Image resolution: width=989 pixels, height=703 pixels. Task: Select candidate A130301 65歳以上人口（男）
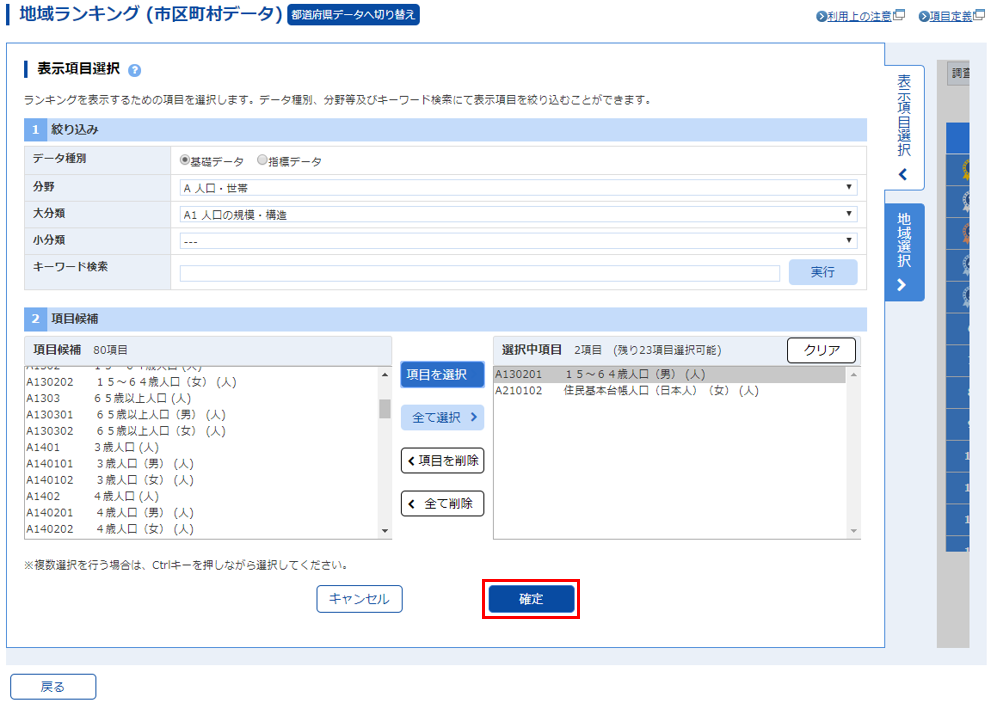coord(202,415)
